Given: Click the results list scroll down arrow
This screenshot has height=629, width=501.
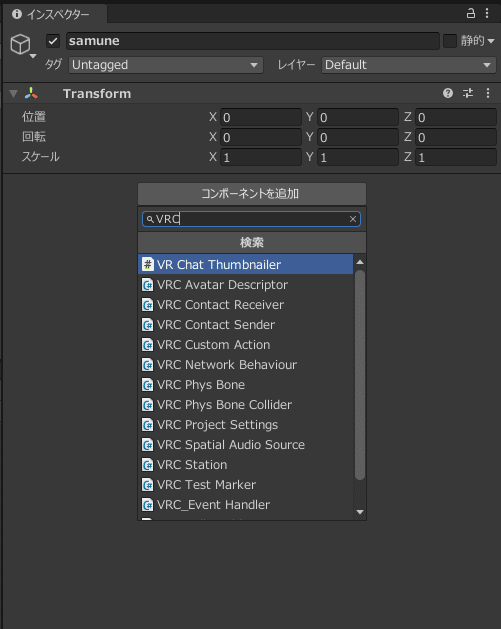Looking at the screenshot, I should point(360,512).
